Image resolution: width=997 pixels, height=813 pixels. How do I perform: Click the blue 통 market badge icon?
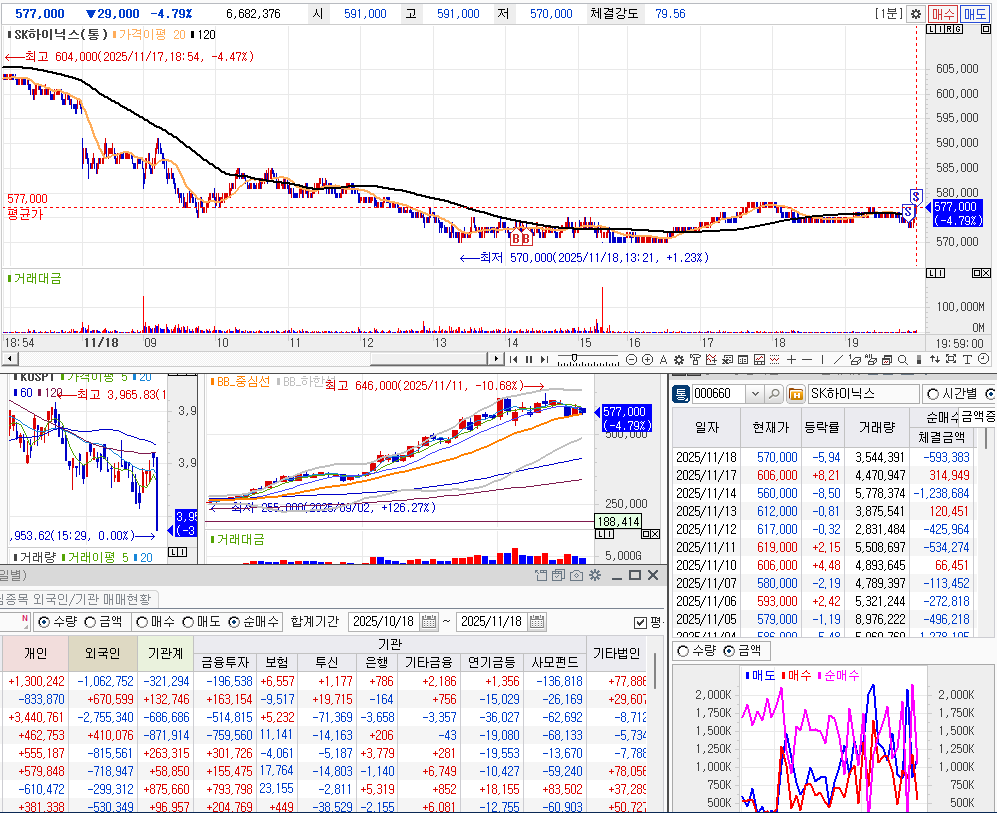click(681, 394)
